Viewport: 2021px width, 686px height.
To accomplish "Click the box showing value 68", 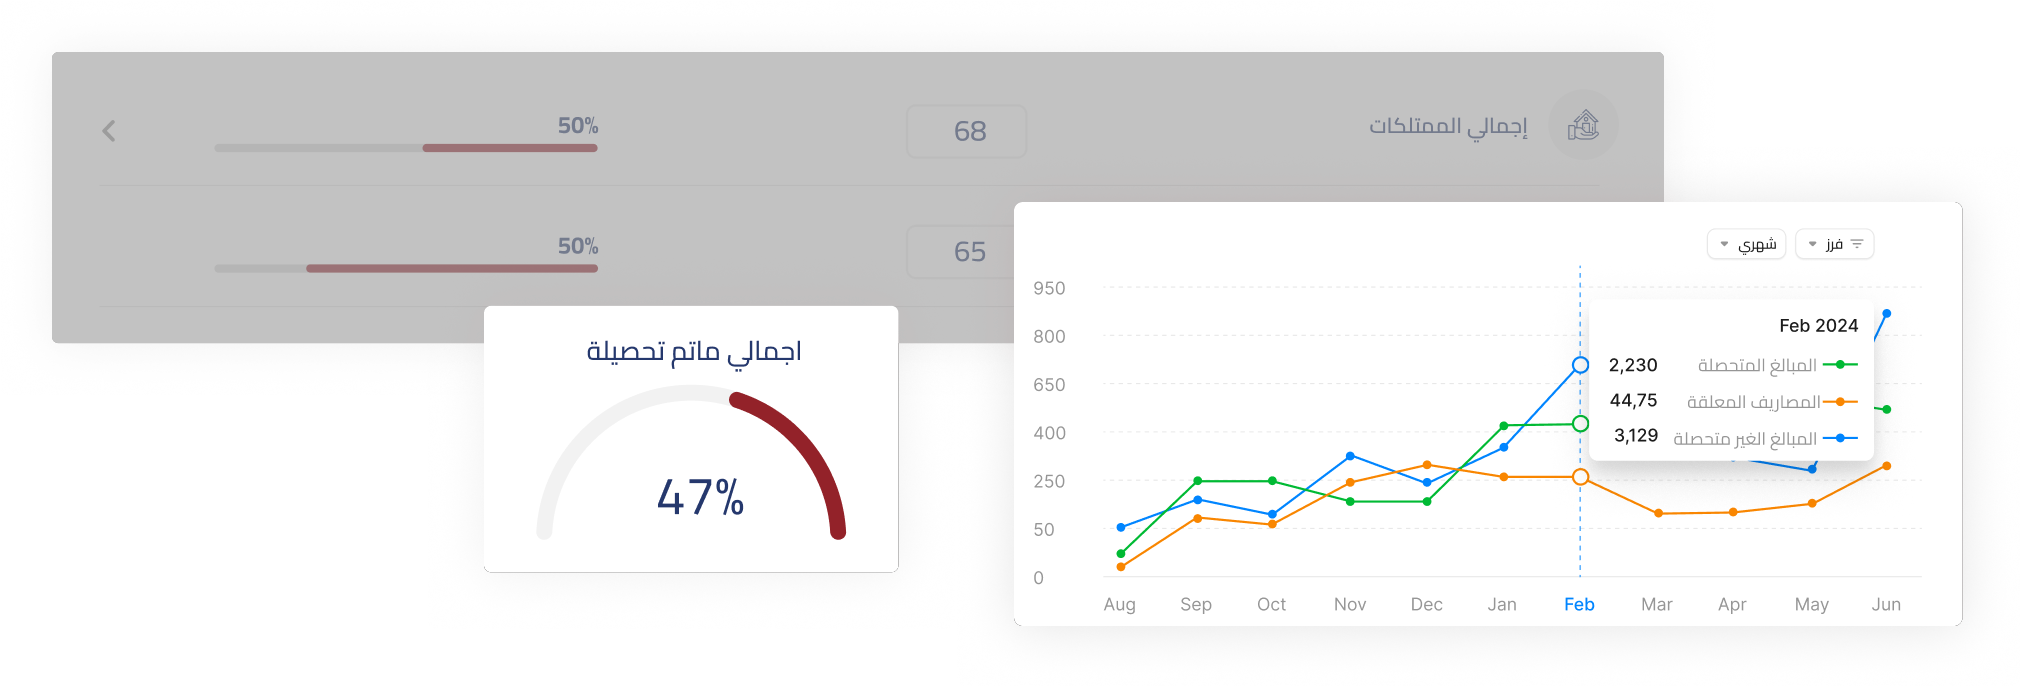I will point(966,131).
